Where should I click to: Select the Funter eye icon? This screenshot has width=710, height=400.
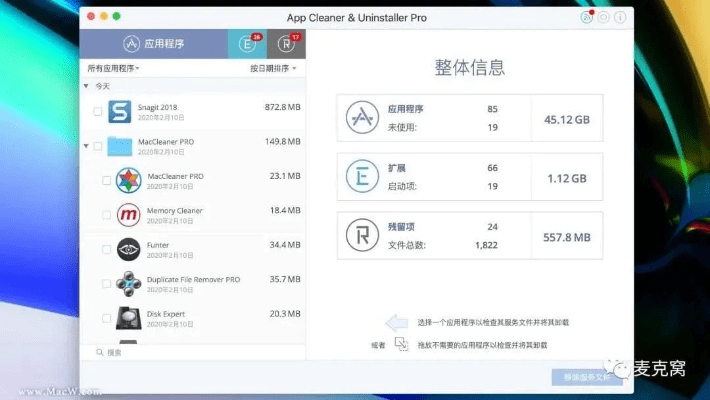click(x=128, y=249)
